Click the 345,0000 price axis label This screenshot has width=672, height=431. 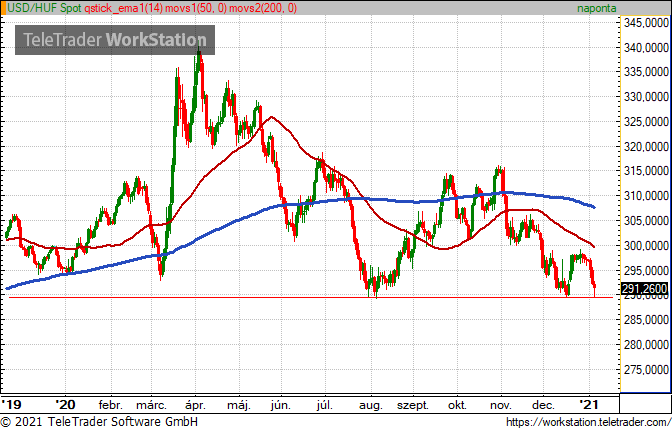pos(646,23)
